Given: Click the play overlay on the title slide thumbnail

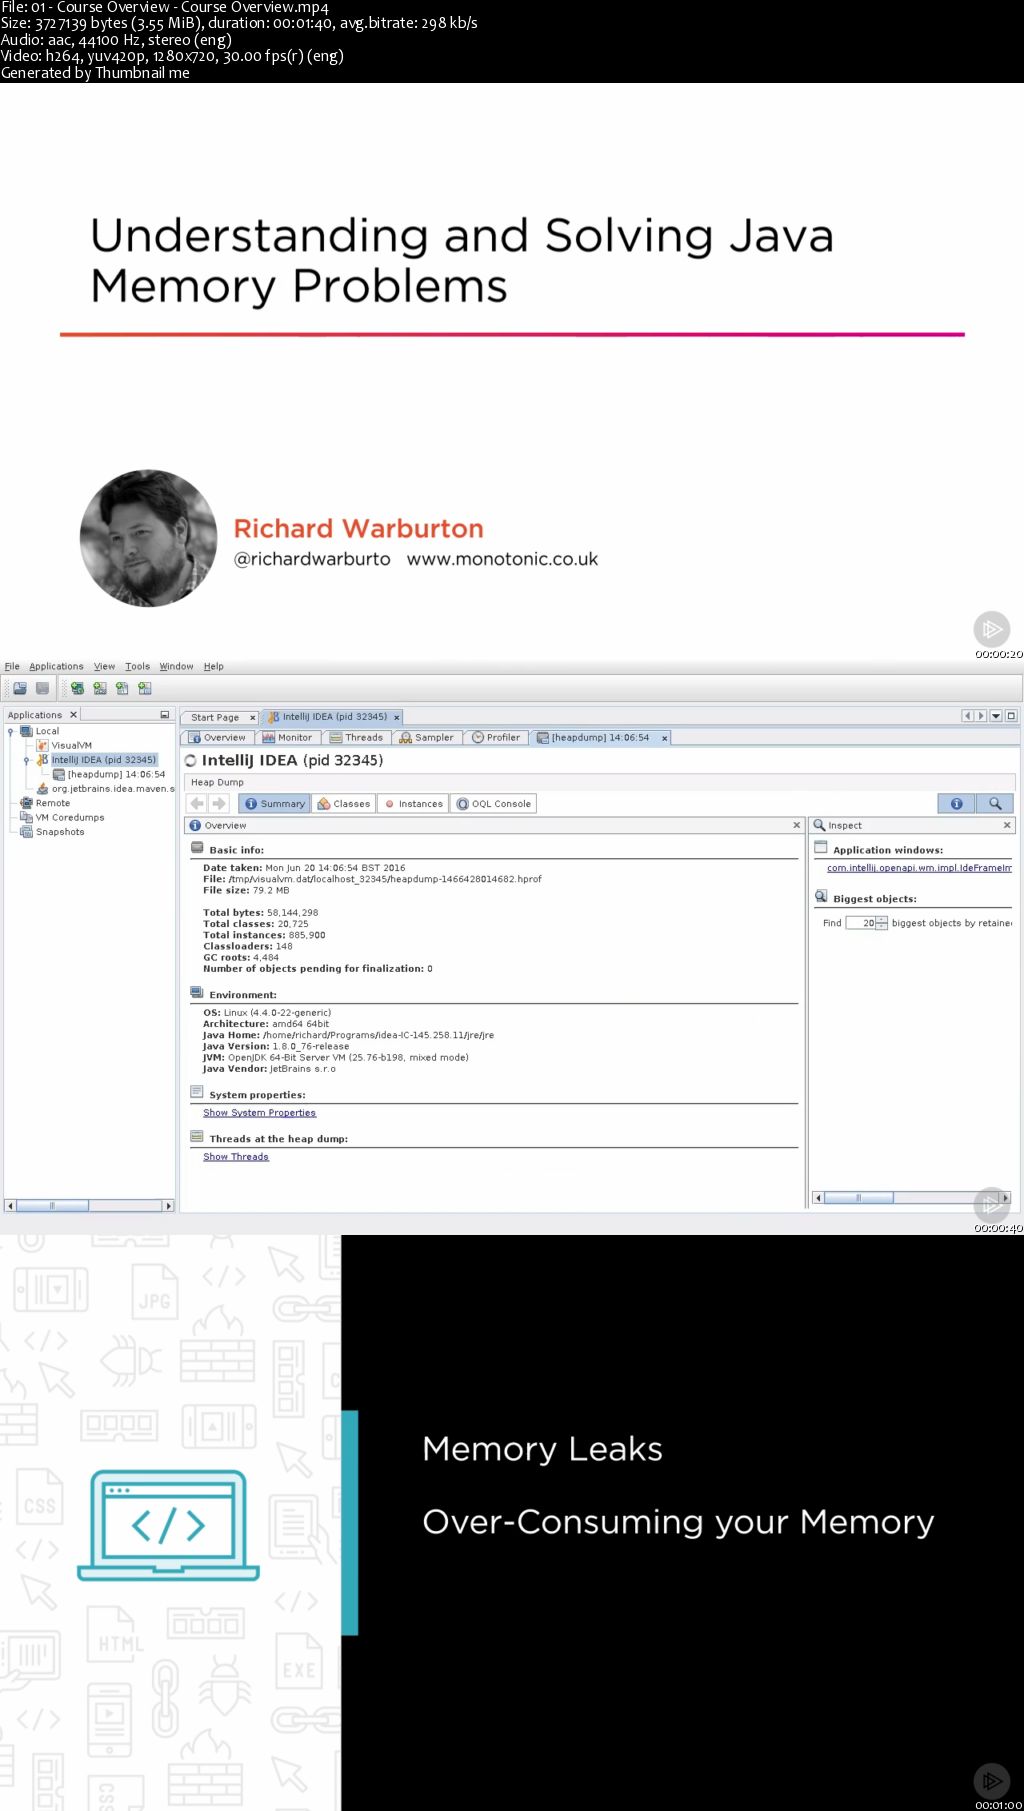Looking at the screenshot, I should [992, 629].
